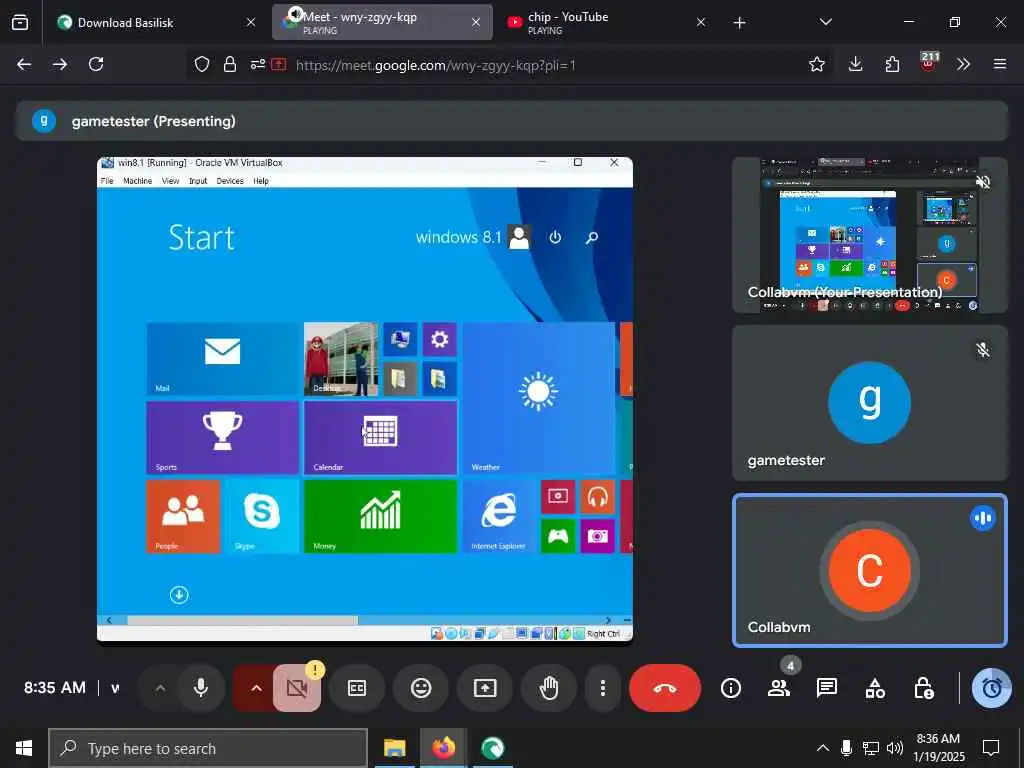The height and width of the screenshot is (768, 1024).
Task: Expand audio settings chevron beside microphone
Action: point(160,688)
